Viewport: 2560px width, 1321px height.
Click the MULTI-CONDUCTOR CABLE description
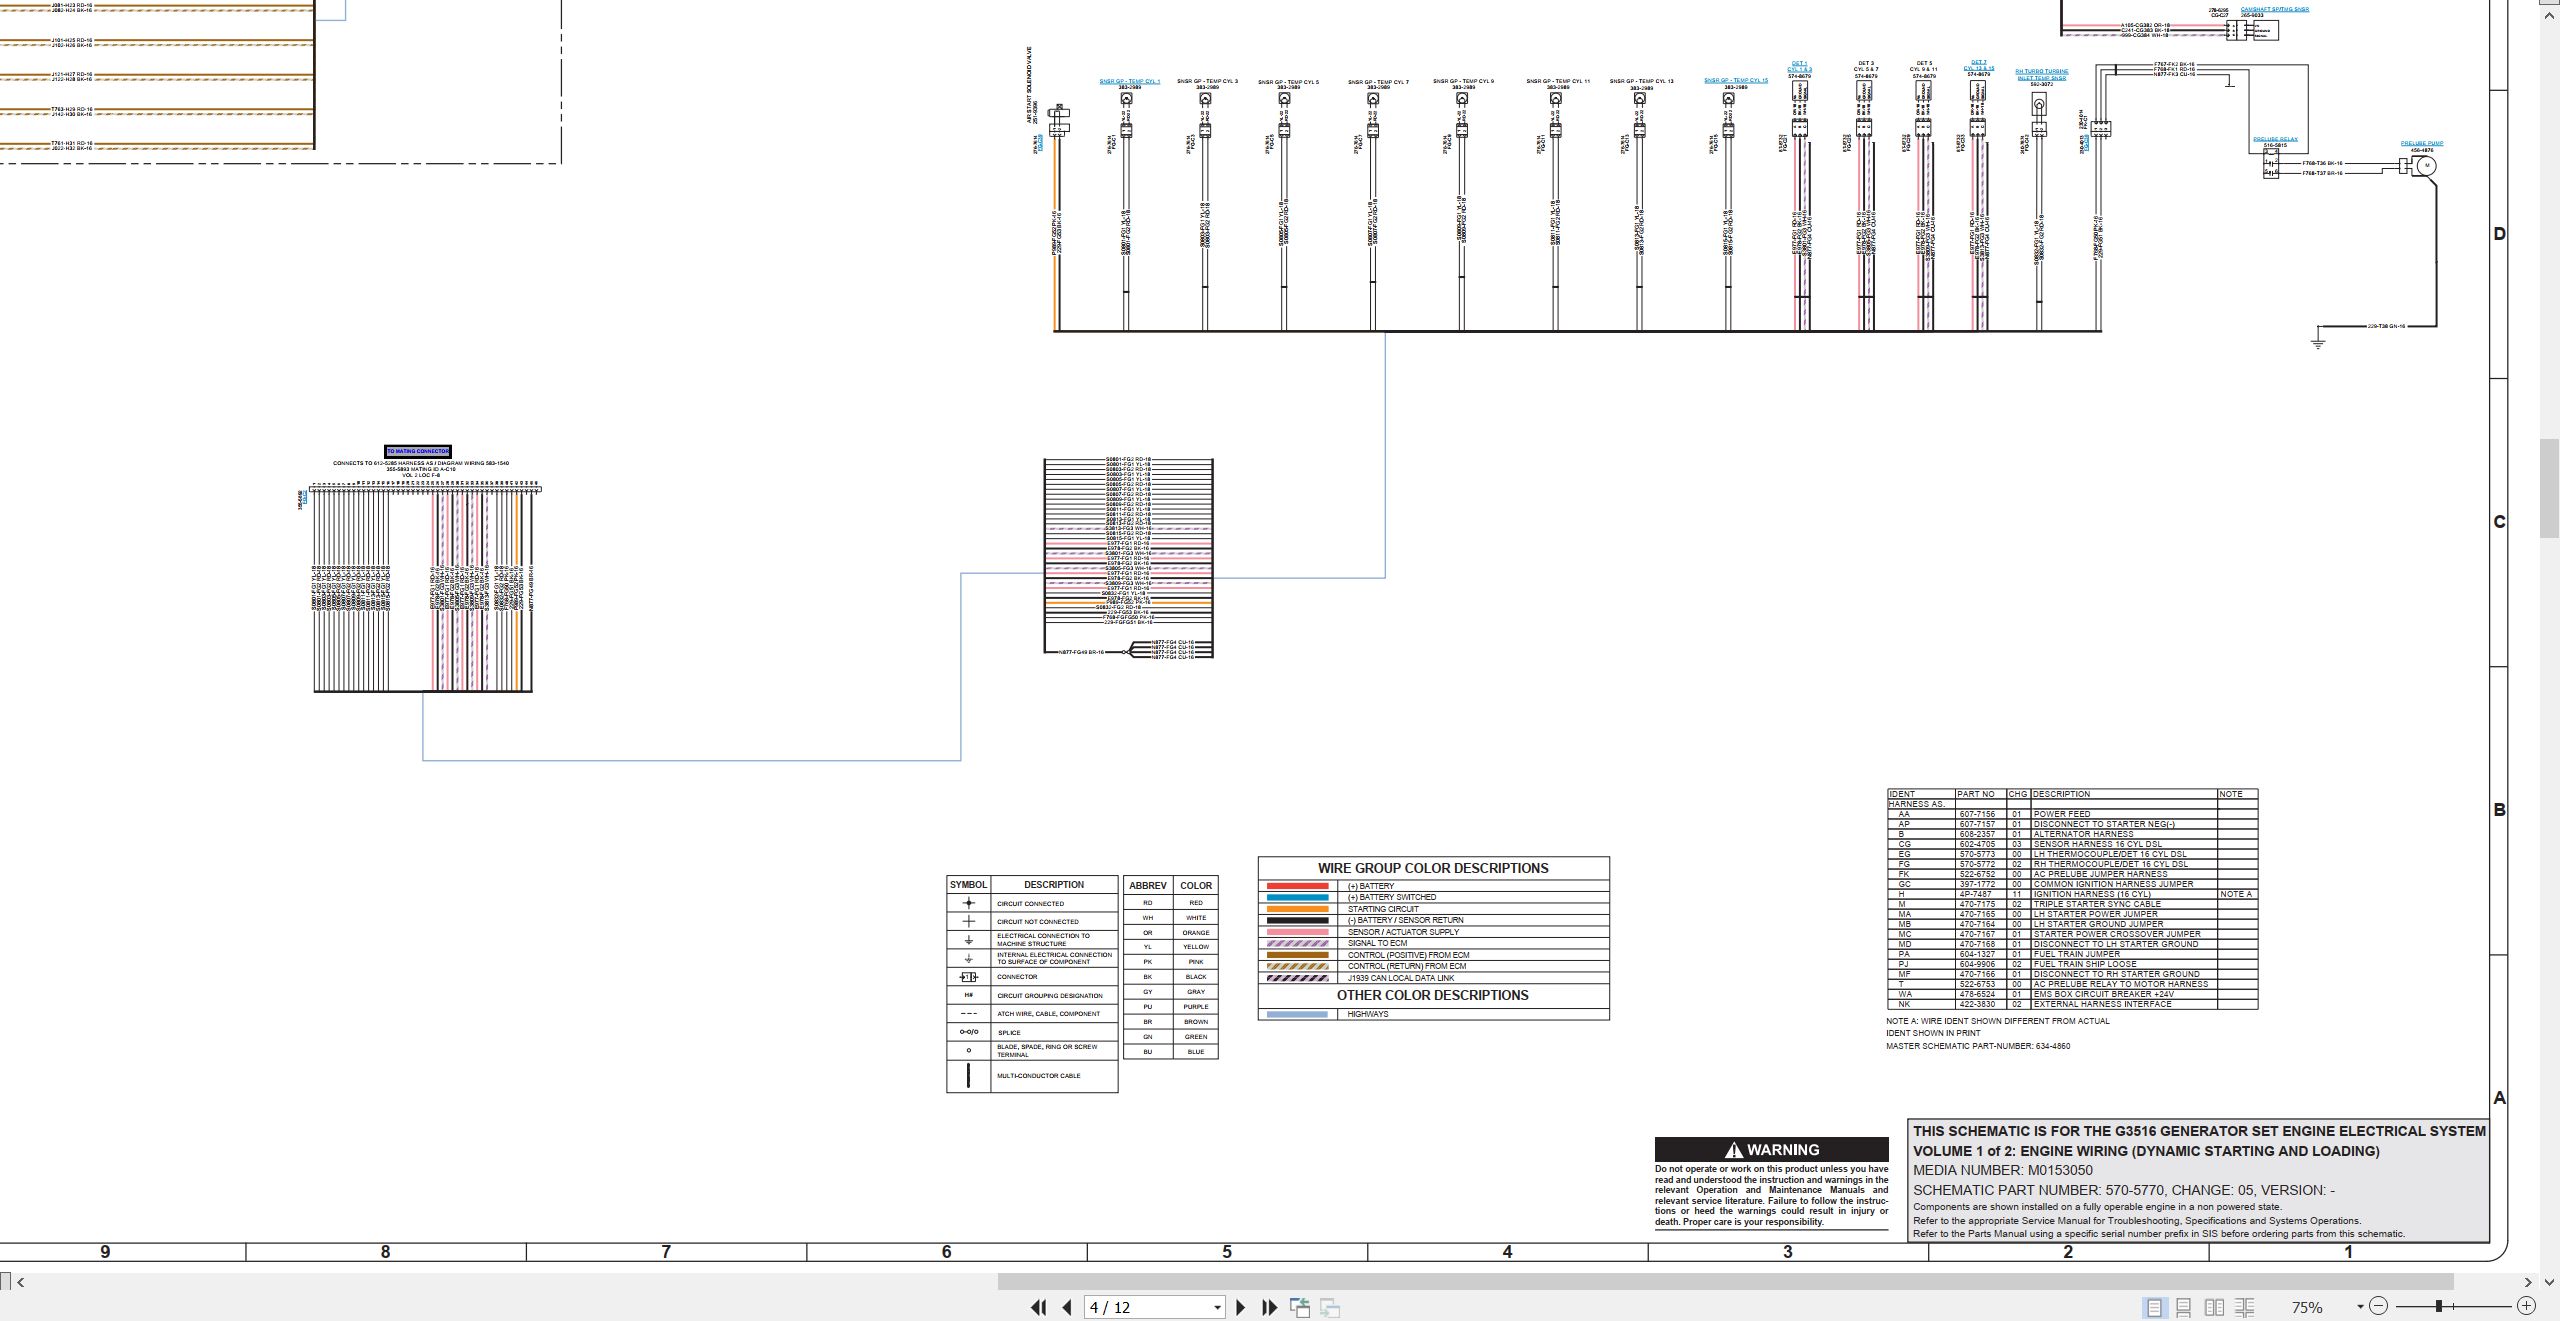(1038, 1076)
